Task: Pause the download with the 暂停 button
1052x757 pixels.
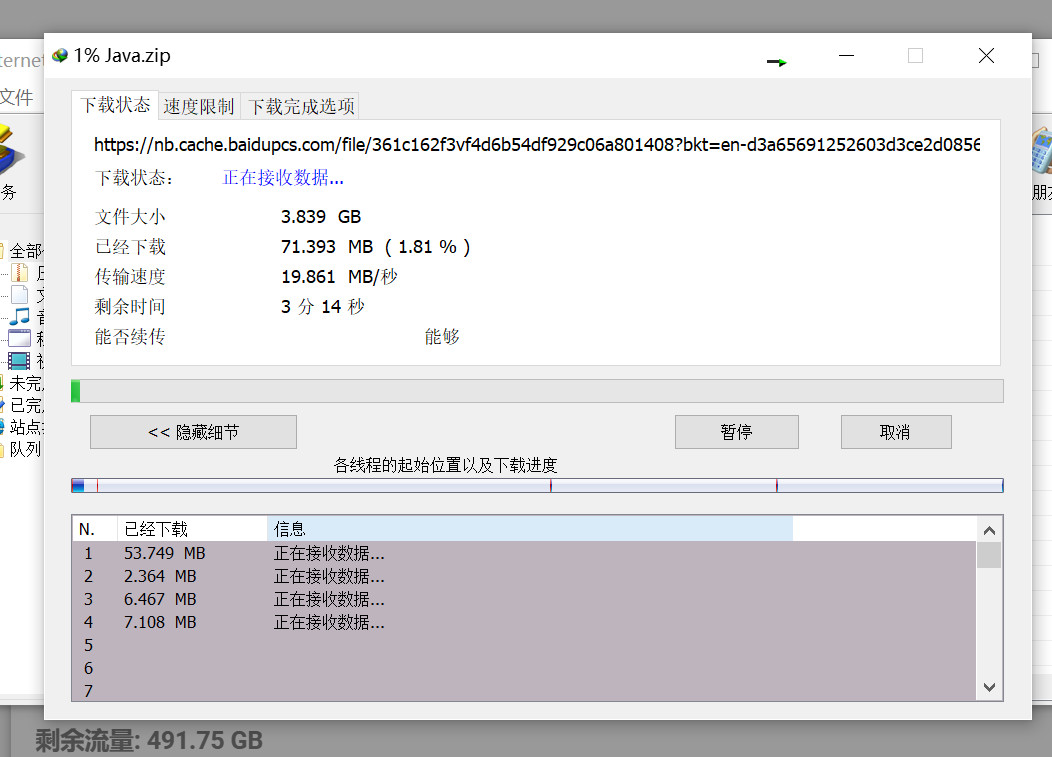Action: point(736,432)
